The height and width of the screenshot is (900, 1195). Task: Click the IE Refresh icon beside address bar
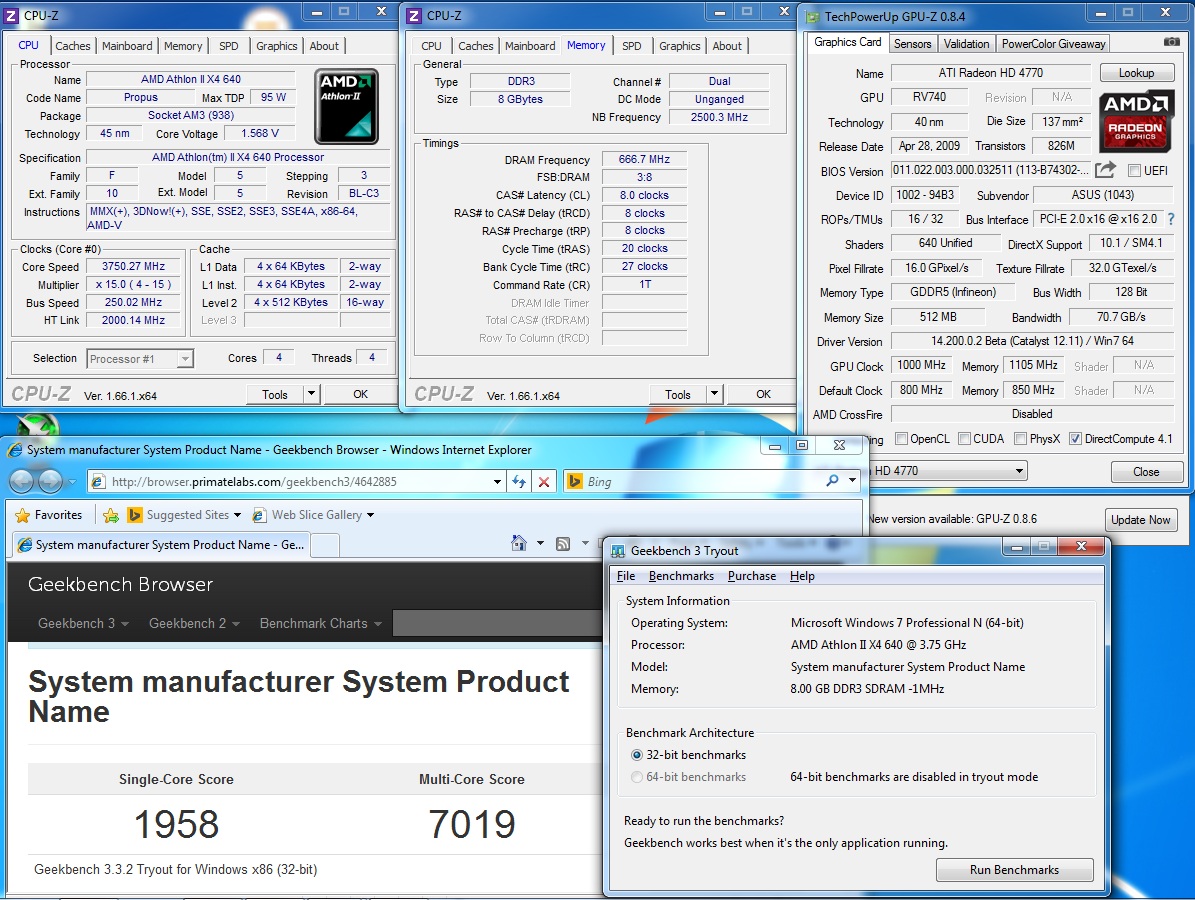(x=519, y=481)
